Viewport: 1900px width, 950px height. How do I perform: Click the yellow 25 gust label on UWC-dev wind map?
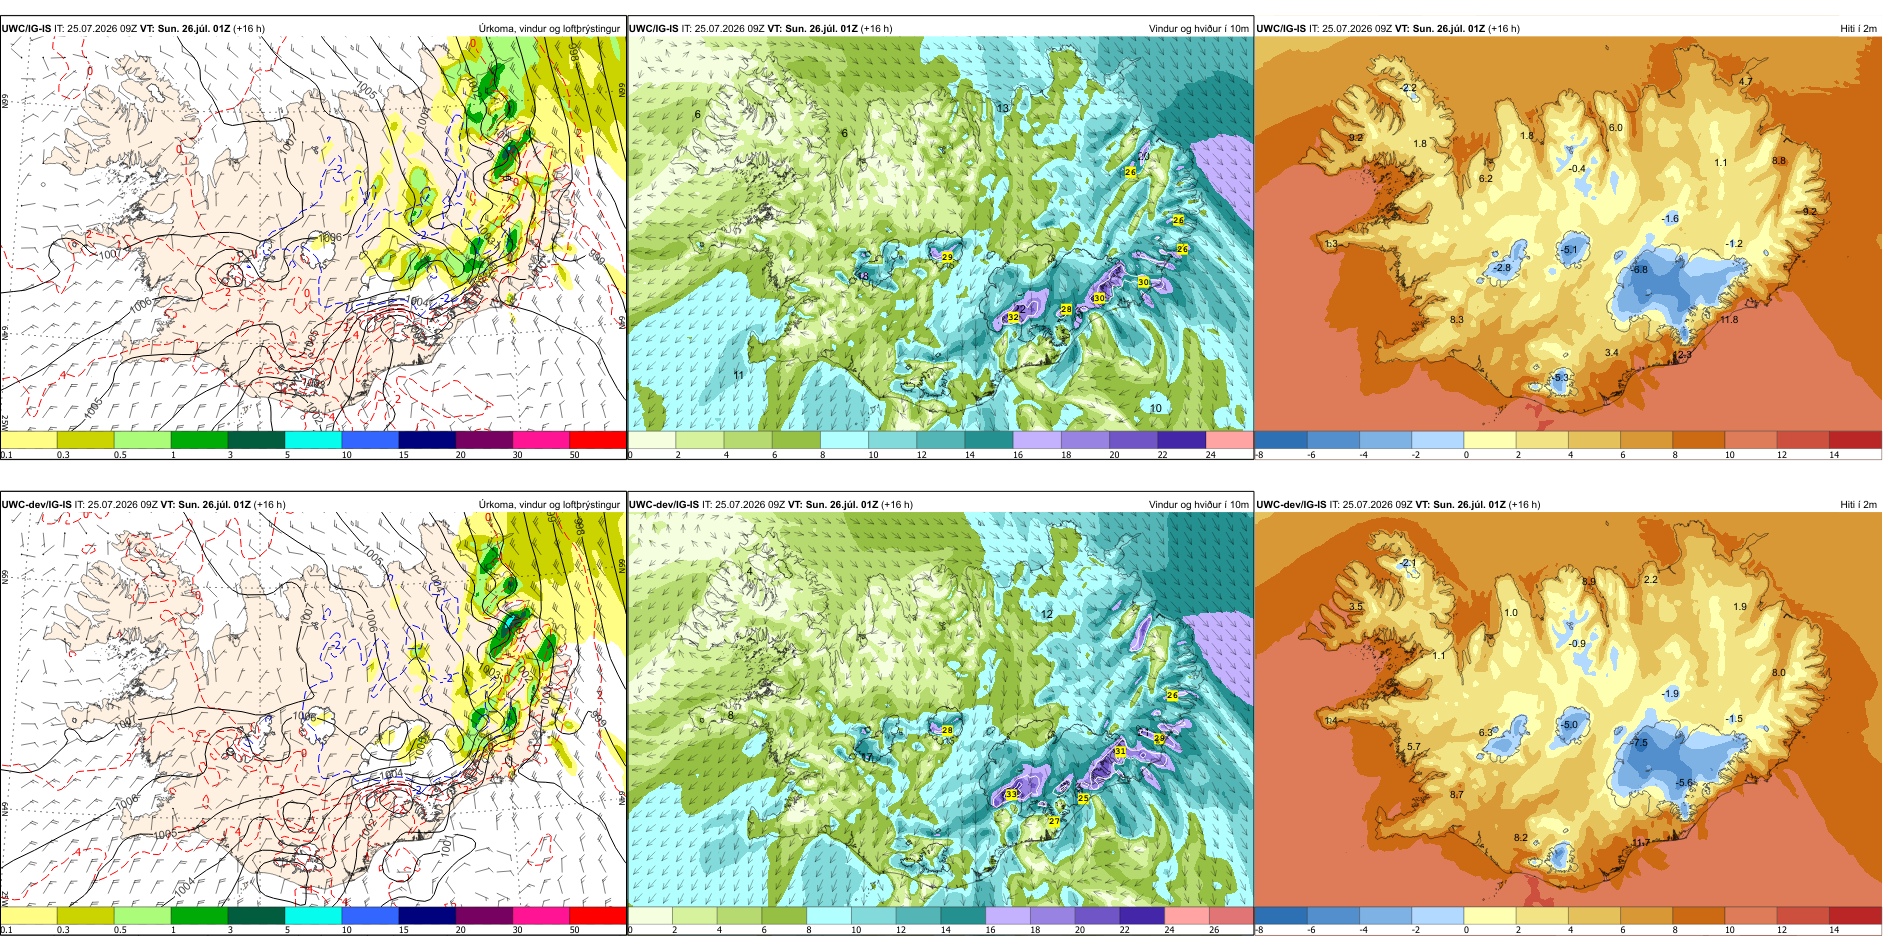click(1083, 798)
